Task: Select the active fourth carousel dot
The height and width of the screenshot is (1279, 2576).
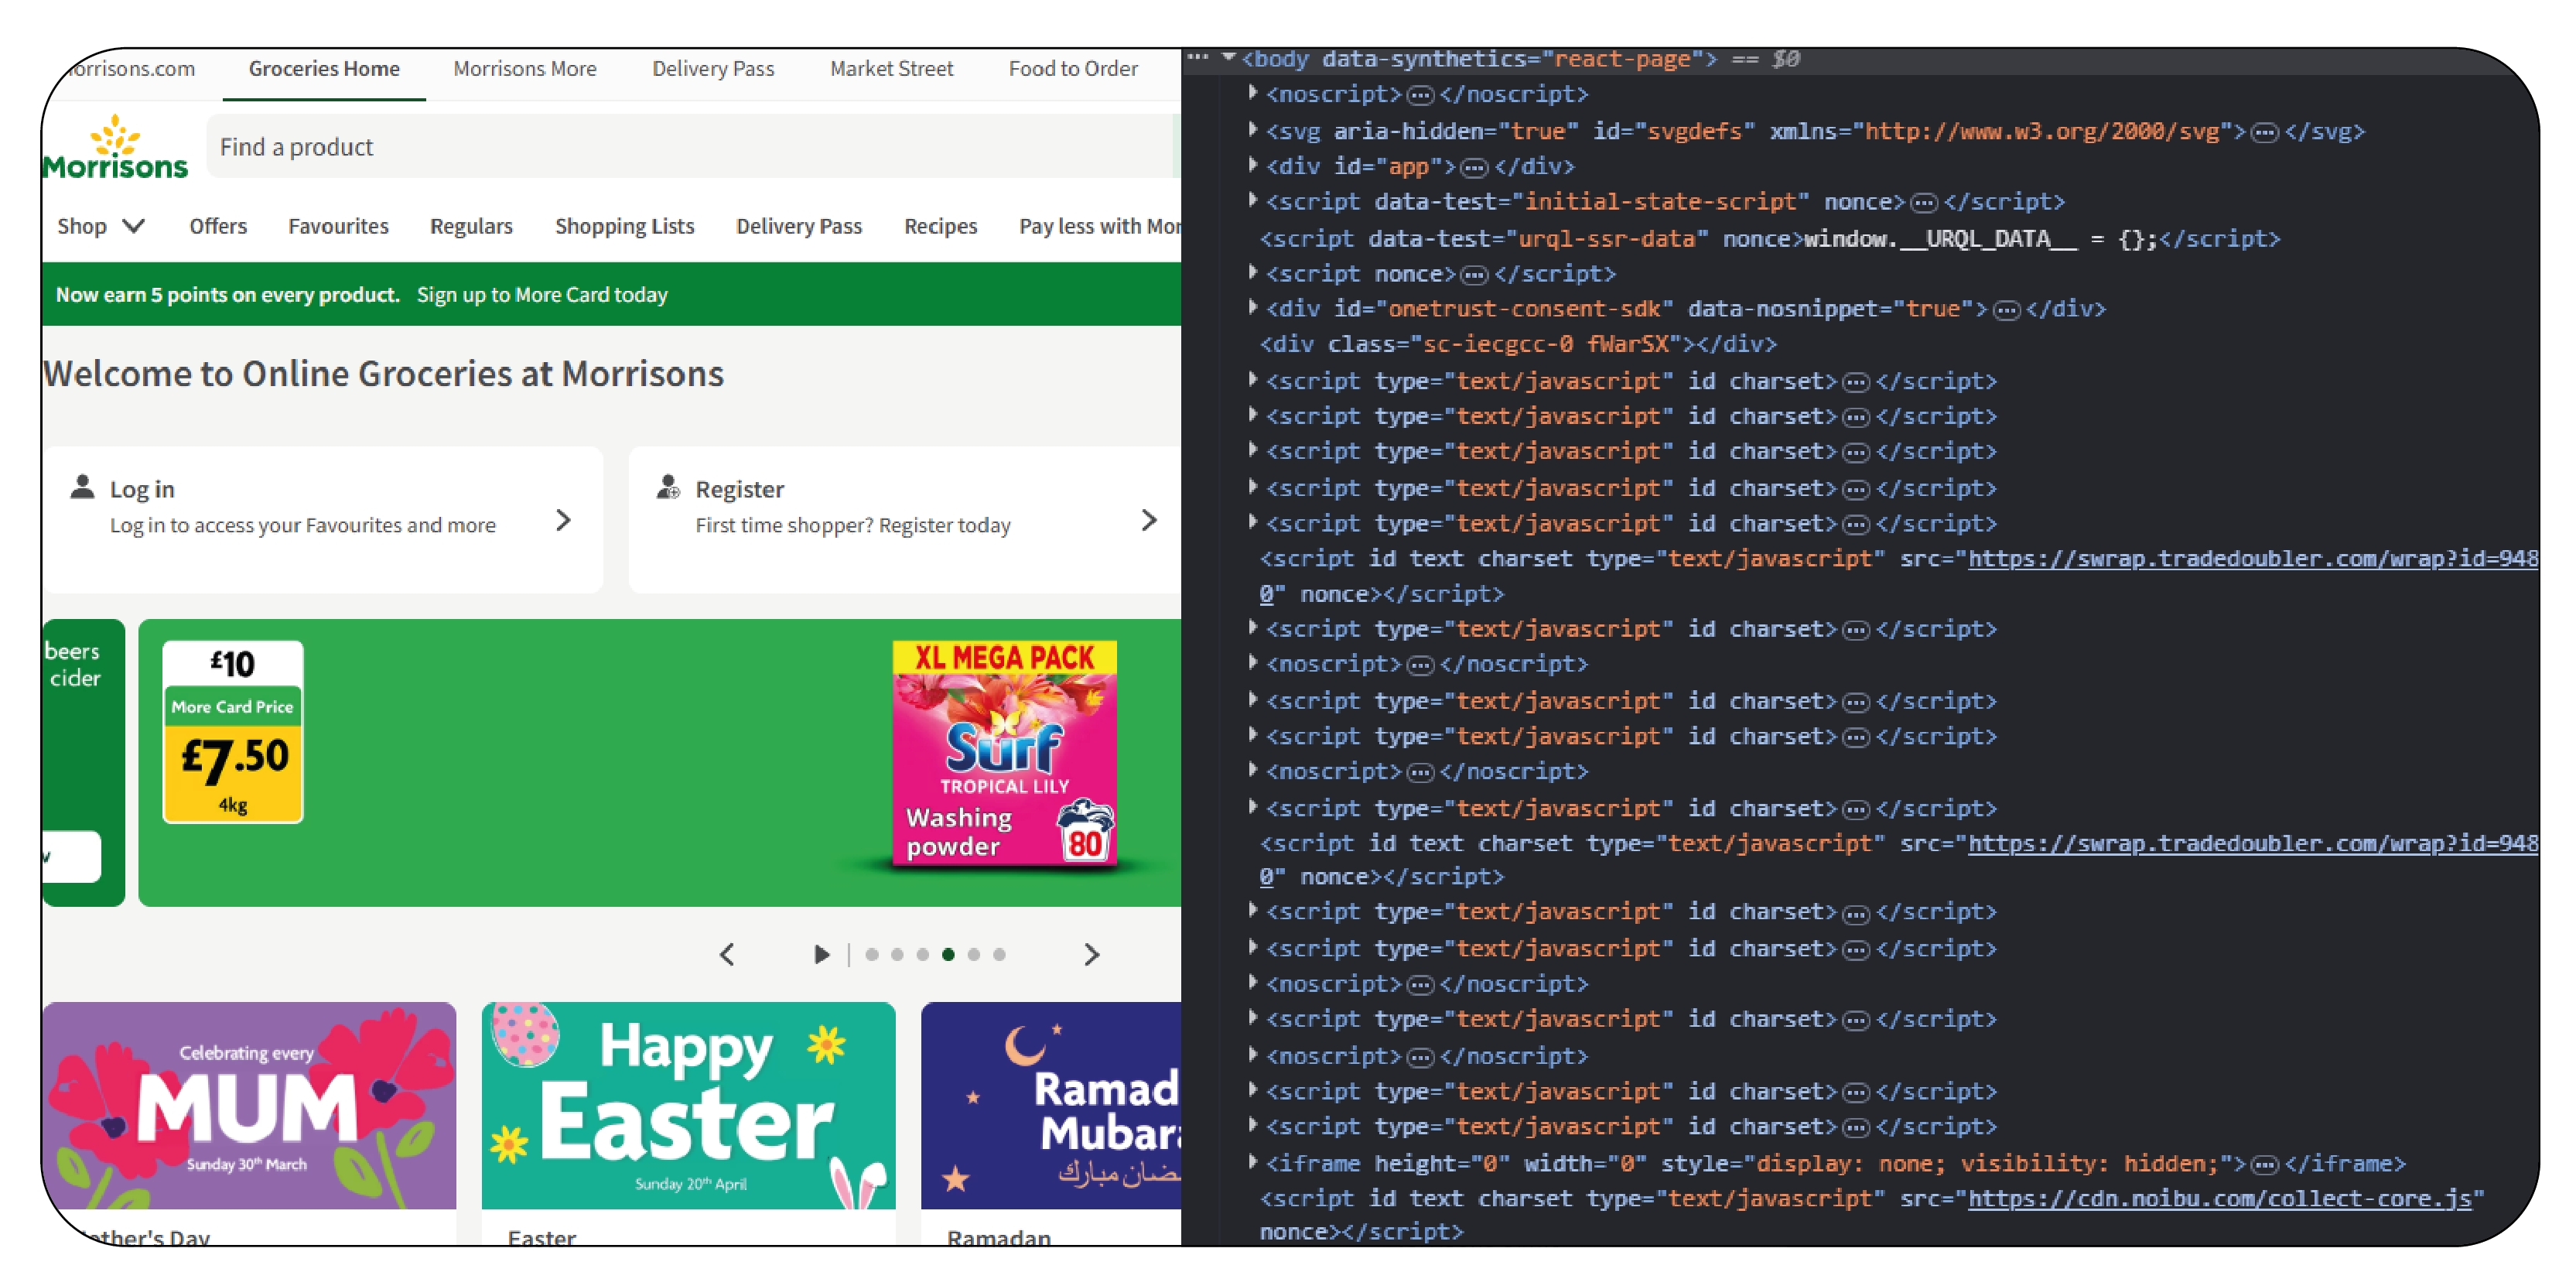Action: pos(948,954)
